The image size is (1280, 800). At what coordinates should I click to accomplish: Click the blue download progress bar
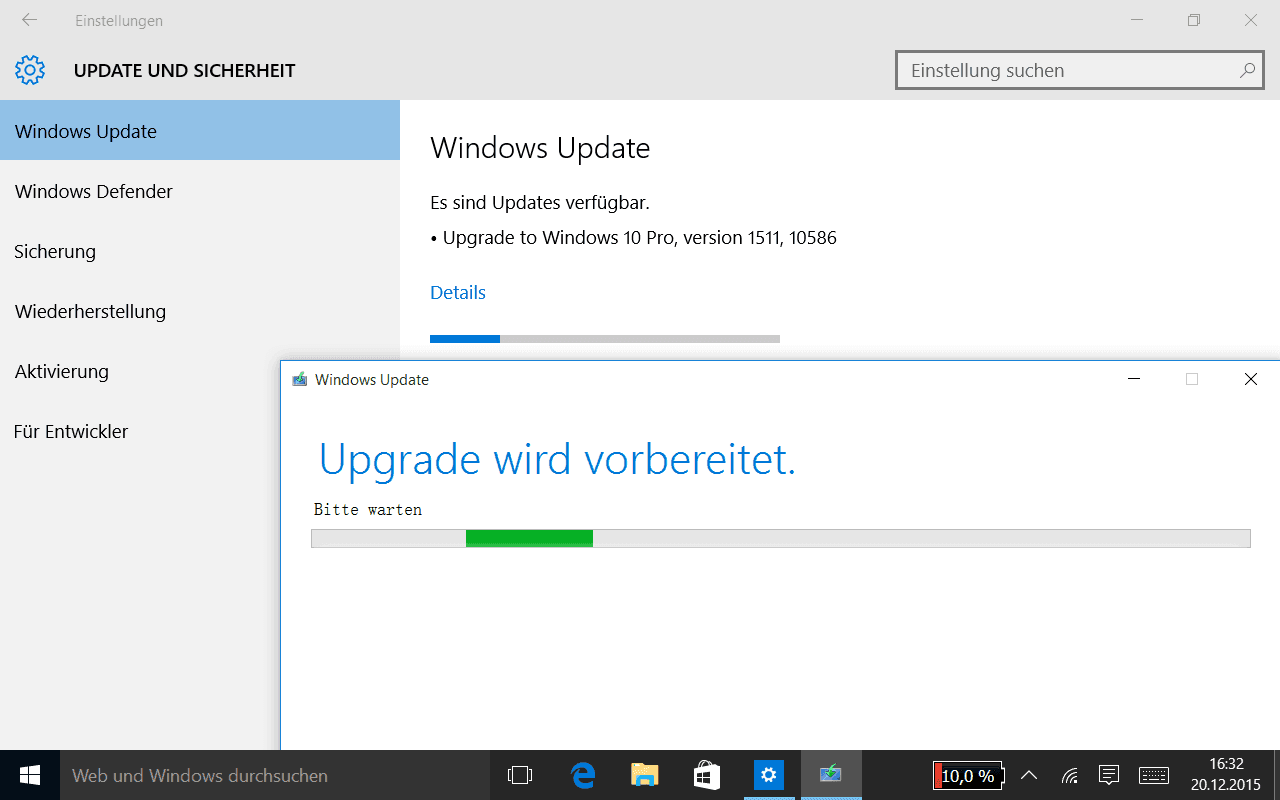tap(605, 339)
